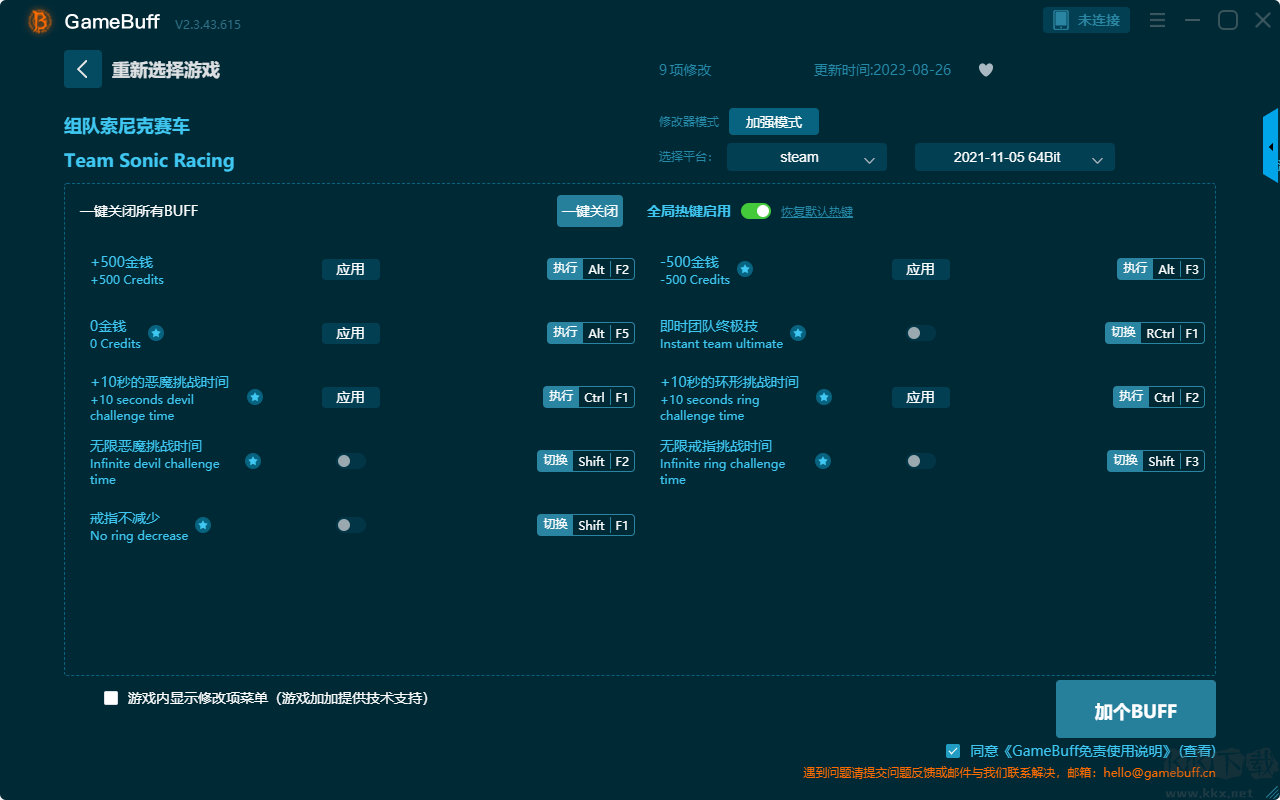The height and width of the screenshot is (800, 1280).
Task: Open the 2021-11-05 64Bit version dropdown
Action: click(x=1015, y=157)
